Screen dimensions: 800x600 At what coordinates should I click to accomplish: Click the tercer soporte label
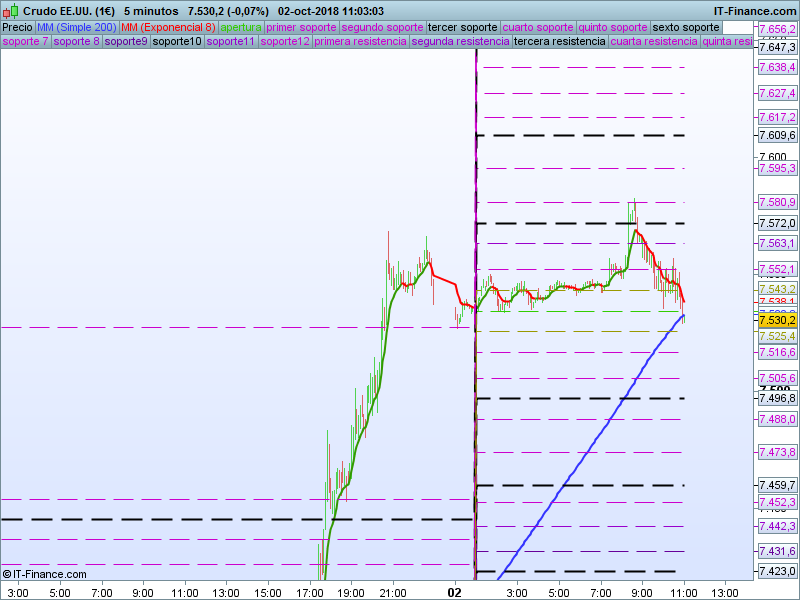pyautogui.click(x=462, y=28)
